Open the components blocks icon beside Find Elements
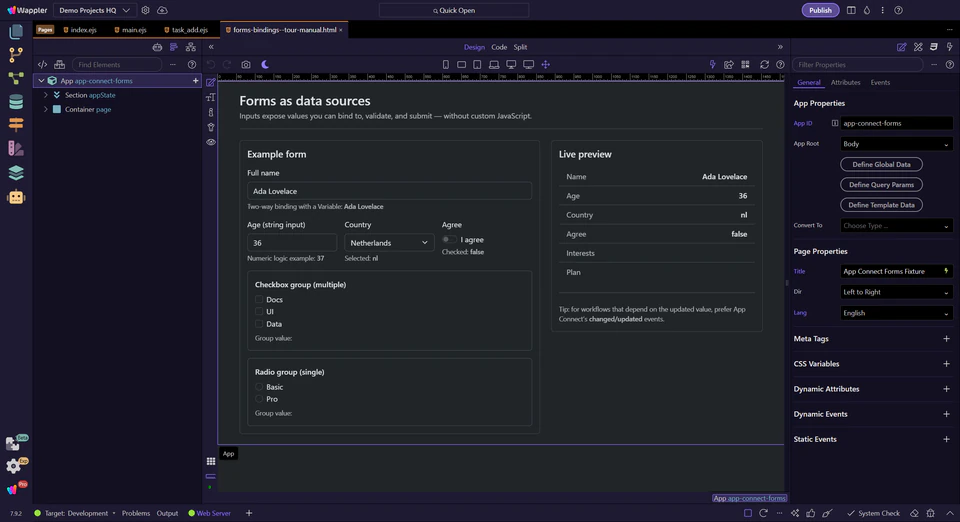The height and width of the screenshot is (522, 960). click(x=59, y=64)
